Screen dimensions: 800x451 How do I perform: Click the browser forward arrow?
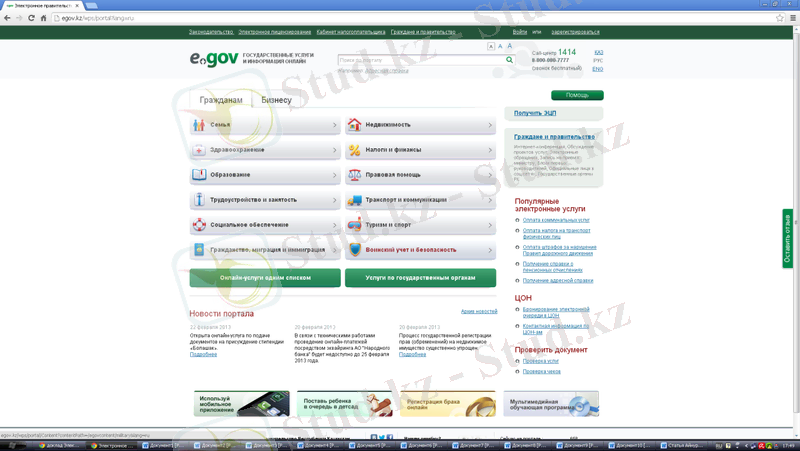pos(19,18)
